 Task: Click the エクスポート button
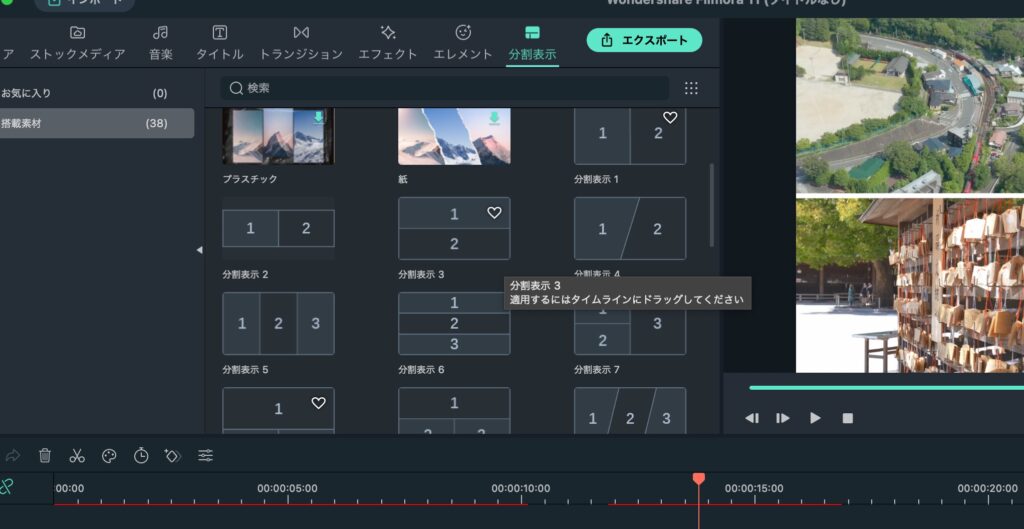click(644, 40)
